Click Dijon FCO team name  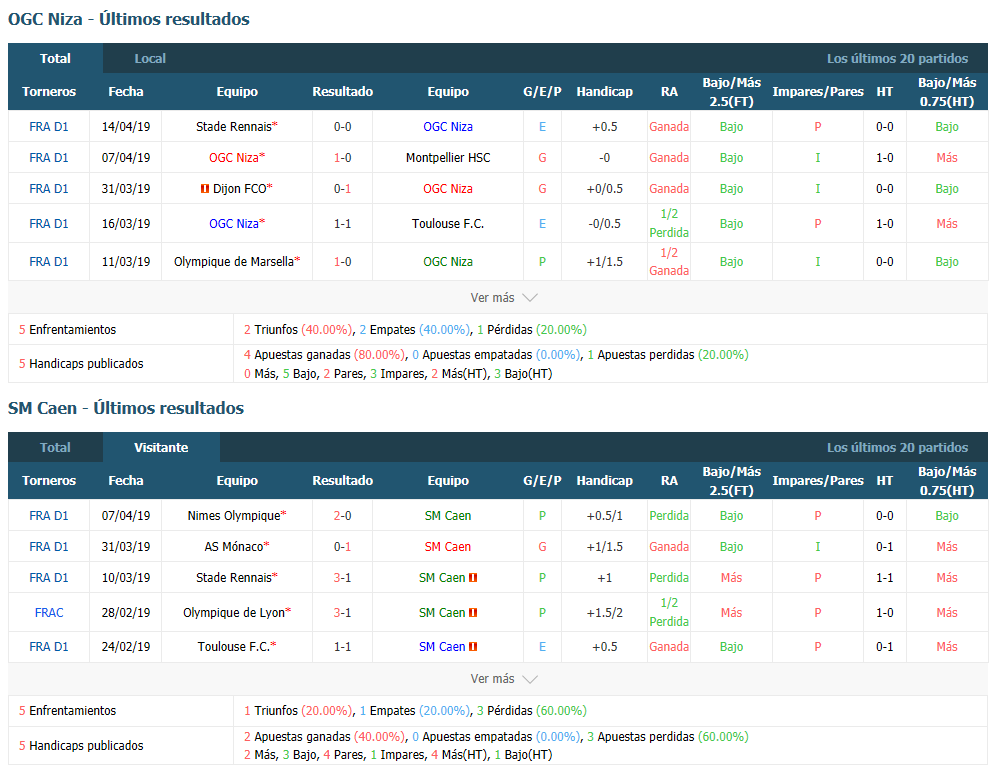click(239, 189)
